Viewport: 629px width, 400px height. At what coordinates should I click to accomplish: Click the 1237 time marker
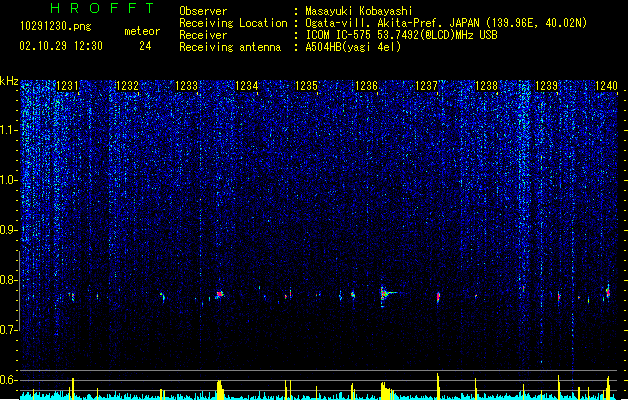click(x=426, y=86)
